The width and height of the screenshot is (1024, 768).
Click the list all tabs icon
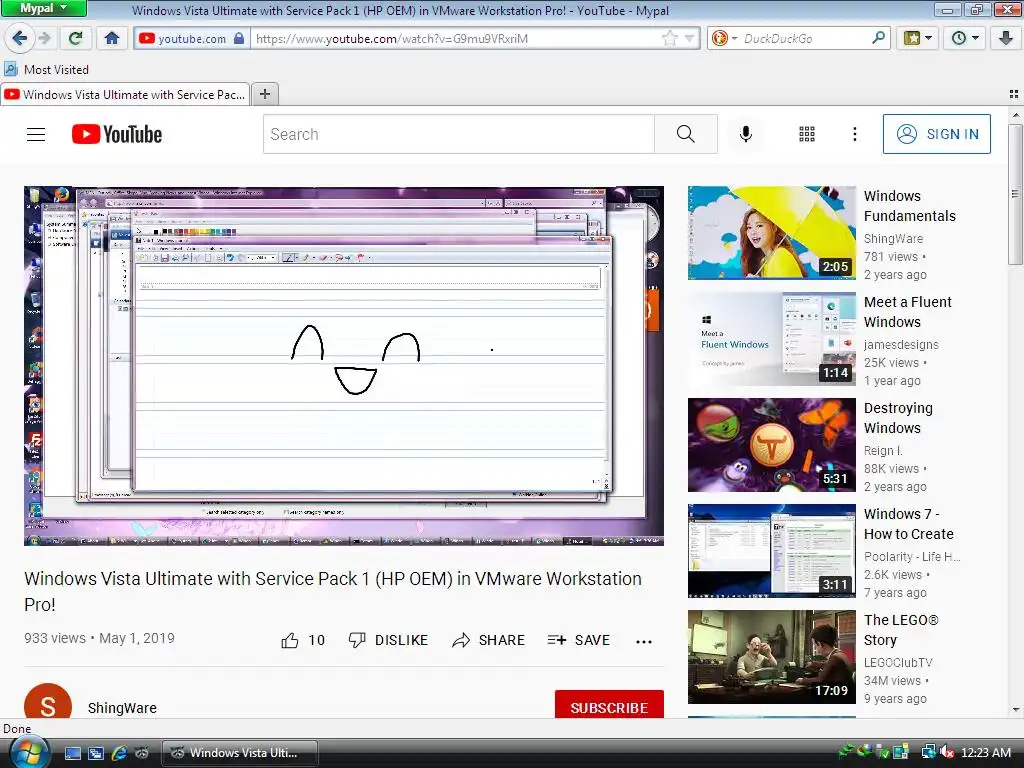pos(1014,94)
